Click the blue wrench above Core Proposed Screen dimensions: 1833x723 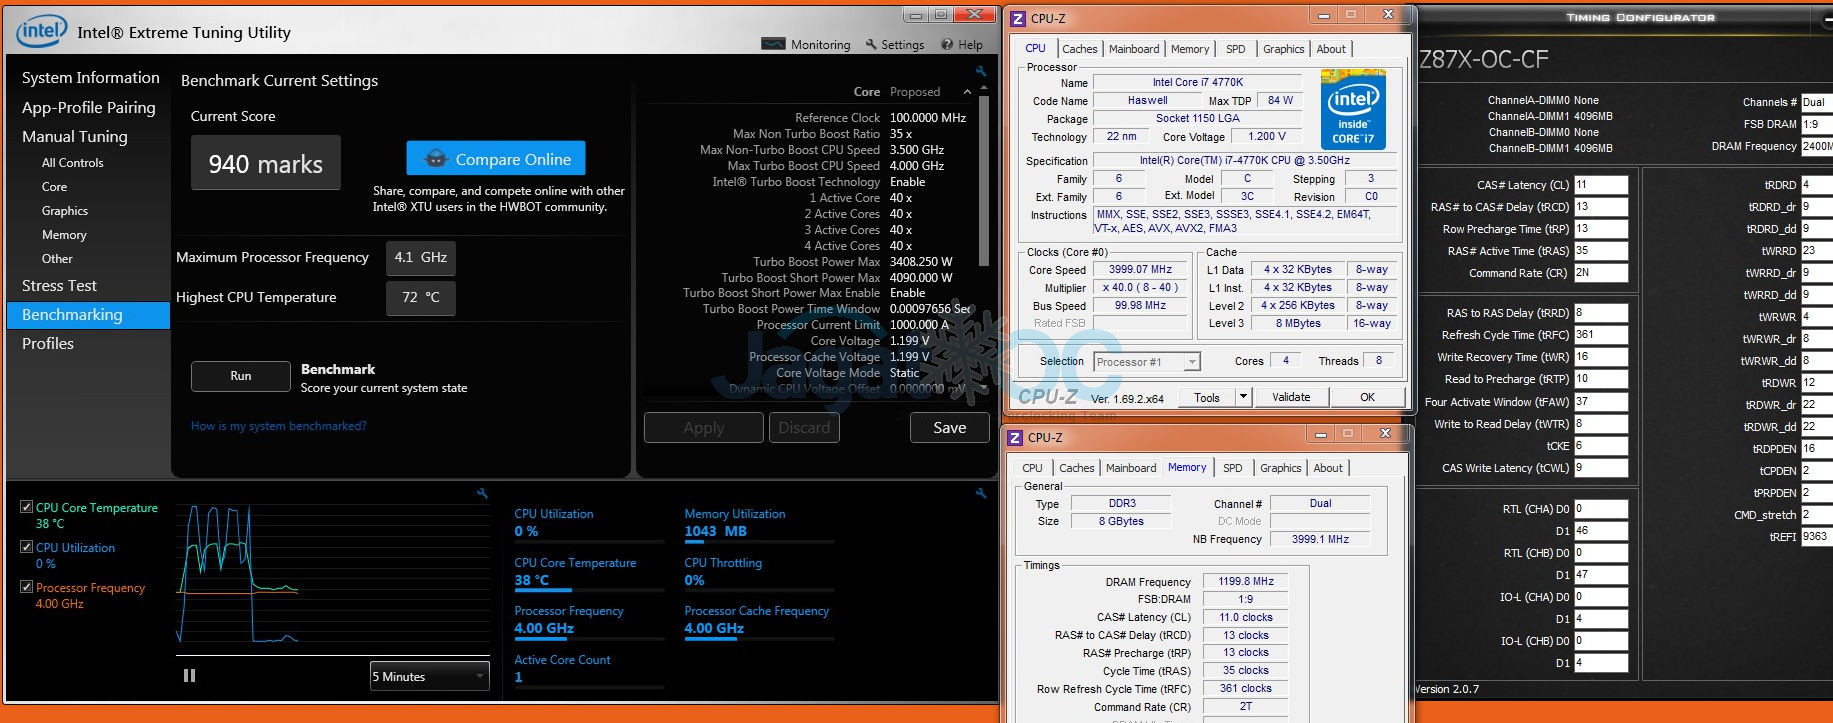tap(981, 72)
